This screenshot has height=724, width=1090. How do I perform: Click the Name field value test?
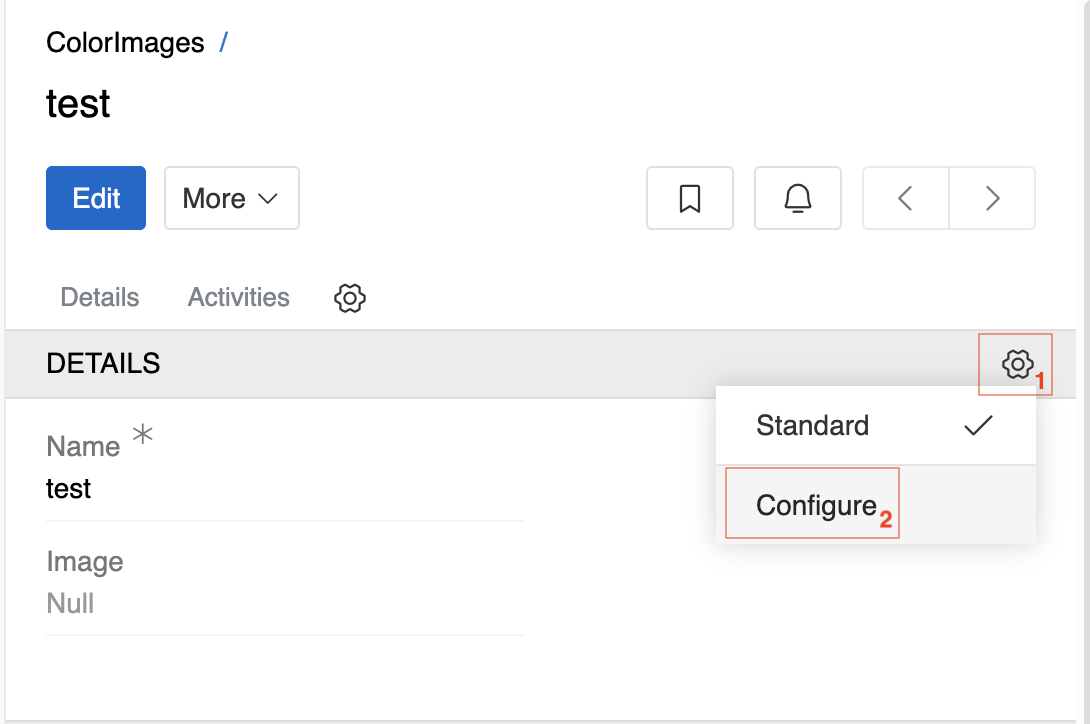[x=68, y=489]
